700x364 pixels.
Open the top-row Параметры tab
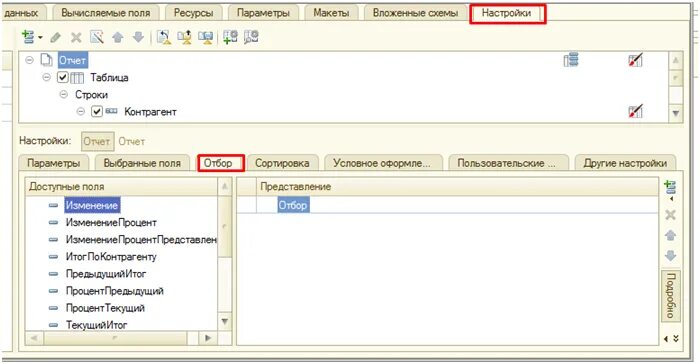pyautogui.click(x=263, y=13)
